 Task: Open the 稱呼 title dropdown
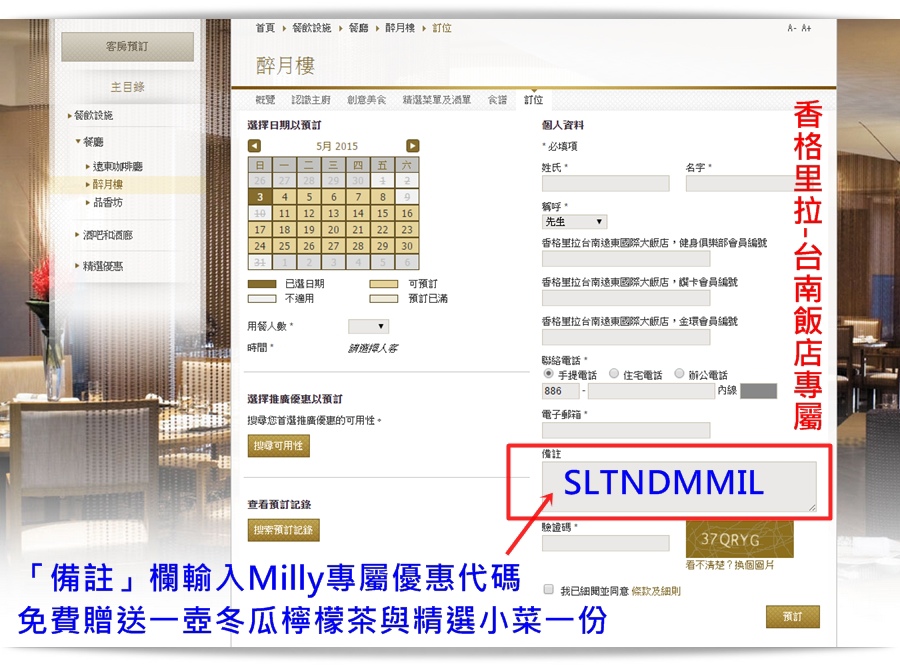point(574,222)
